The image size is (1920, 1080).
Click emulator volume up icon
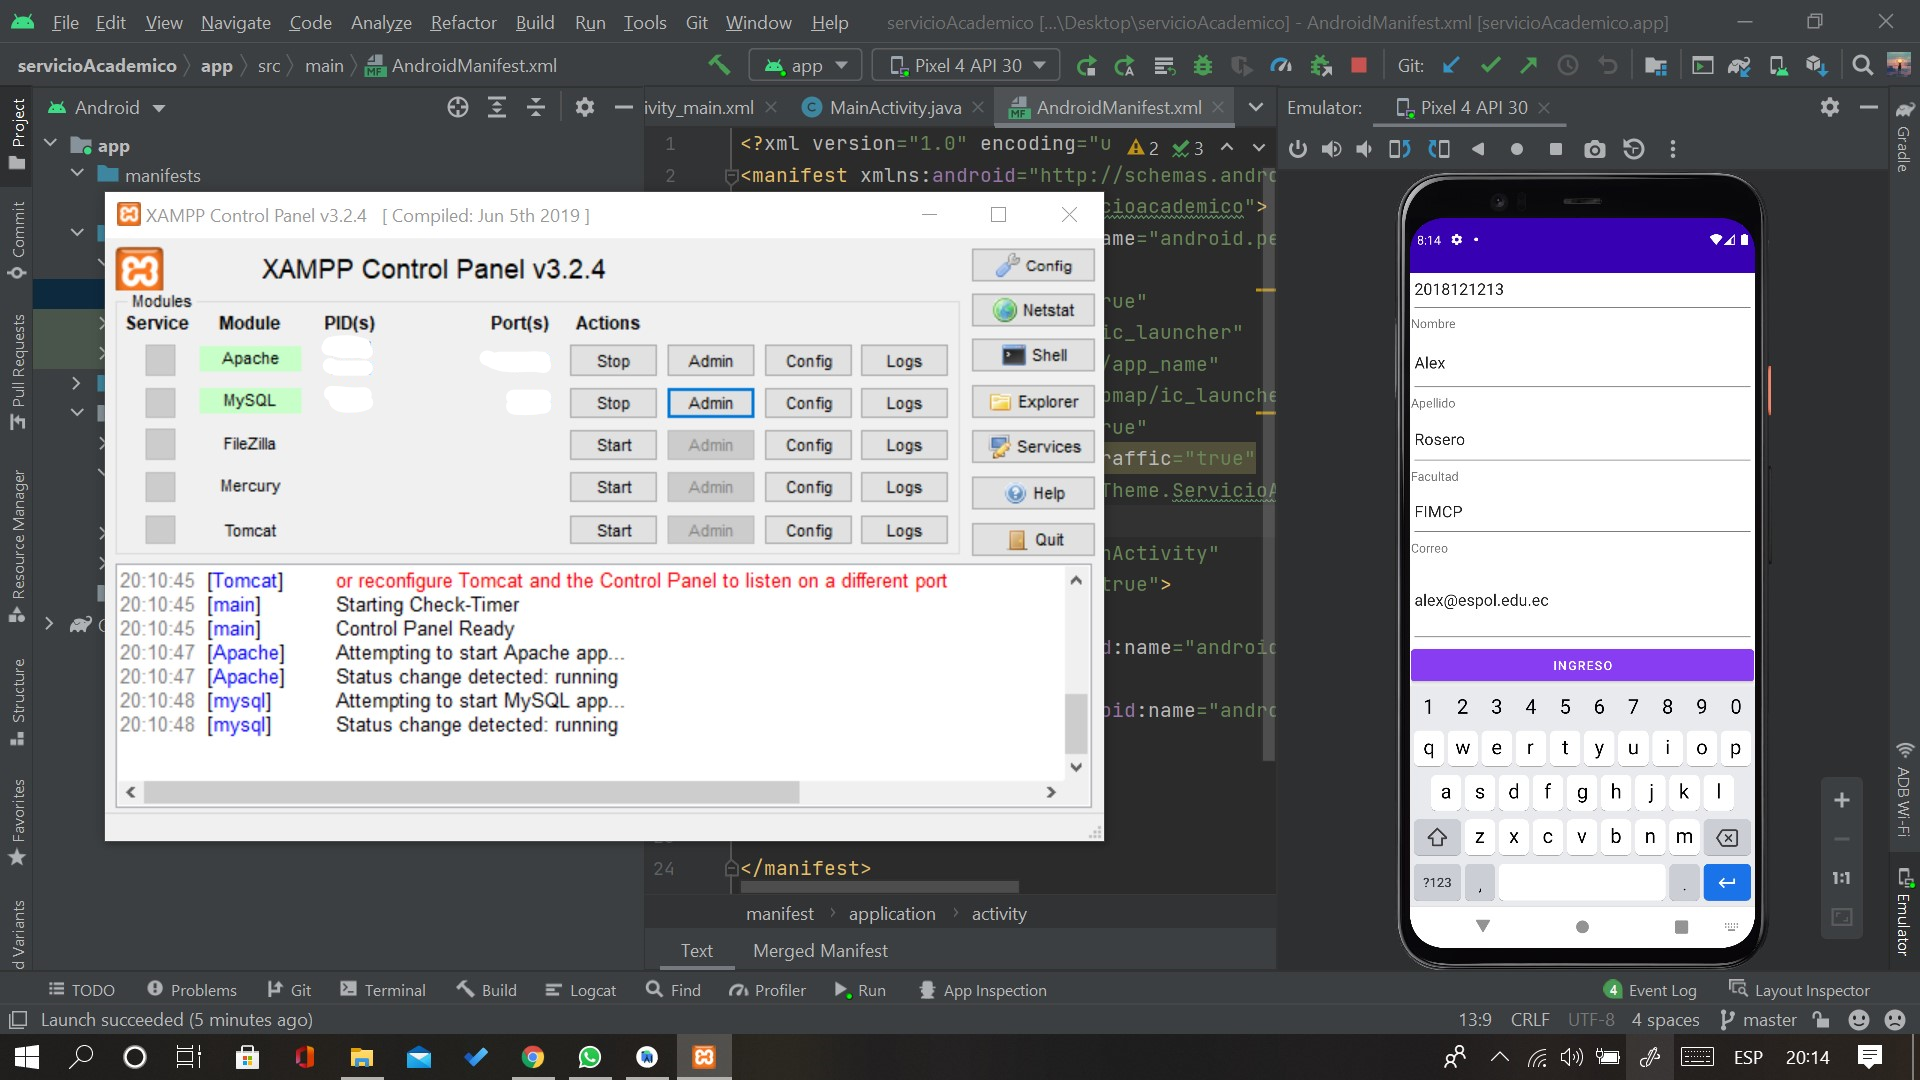coord(1331,149)
